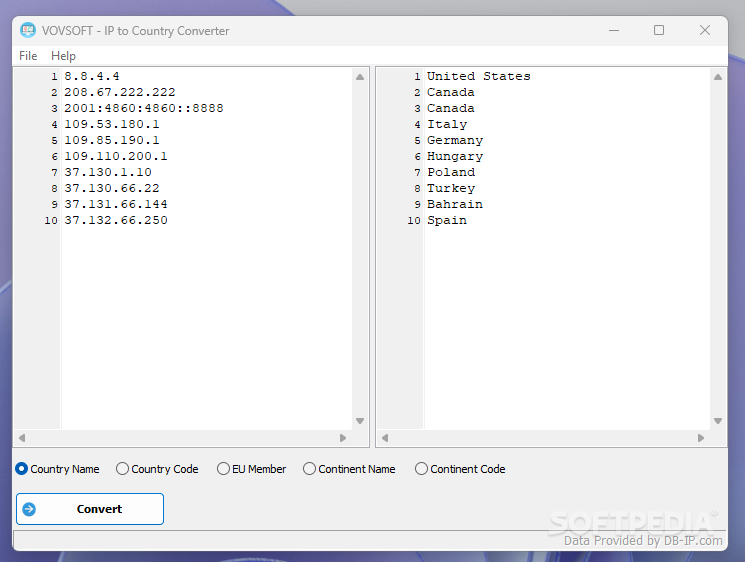Click the IP list pane's scroll right arrow
This screenshot has height=562, width=745.
[343, 438]
